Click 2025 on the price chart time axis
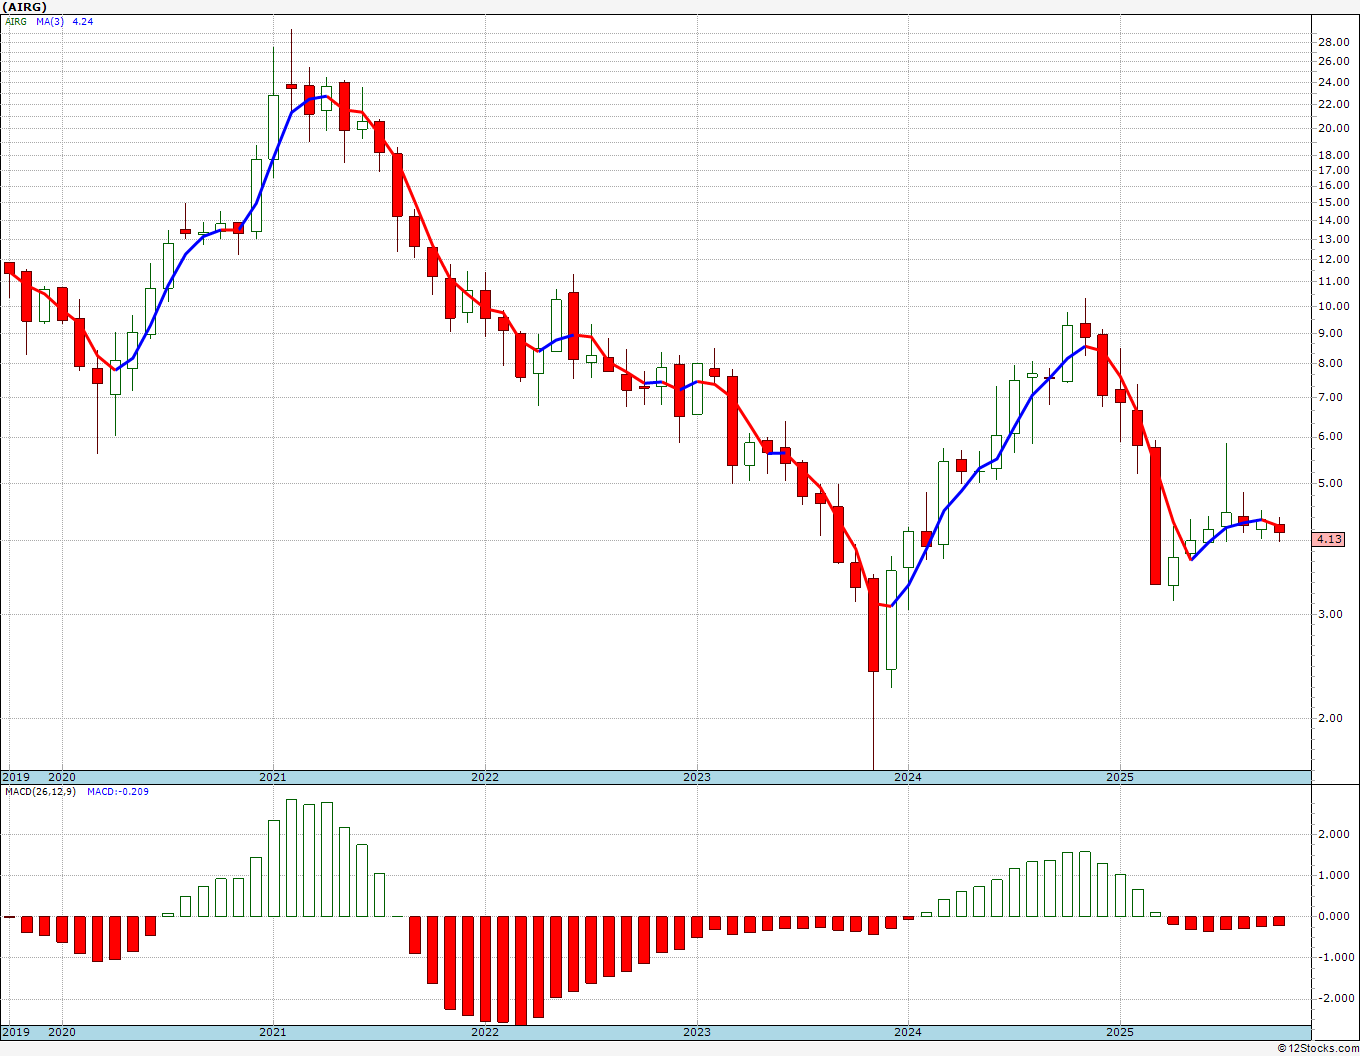 pyautogui.click(x=1120, y=777)
